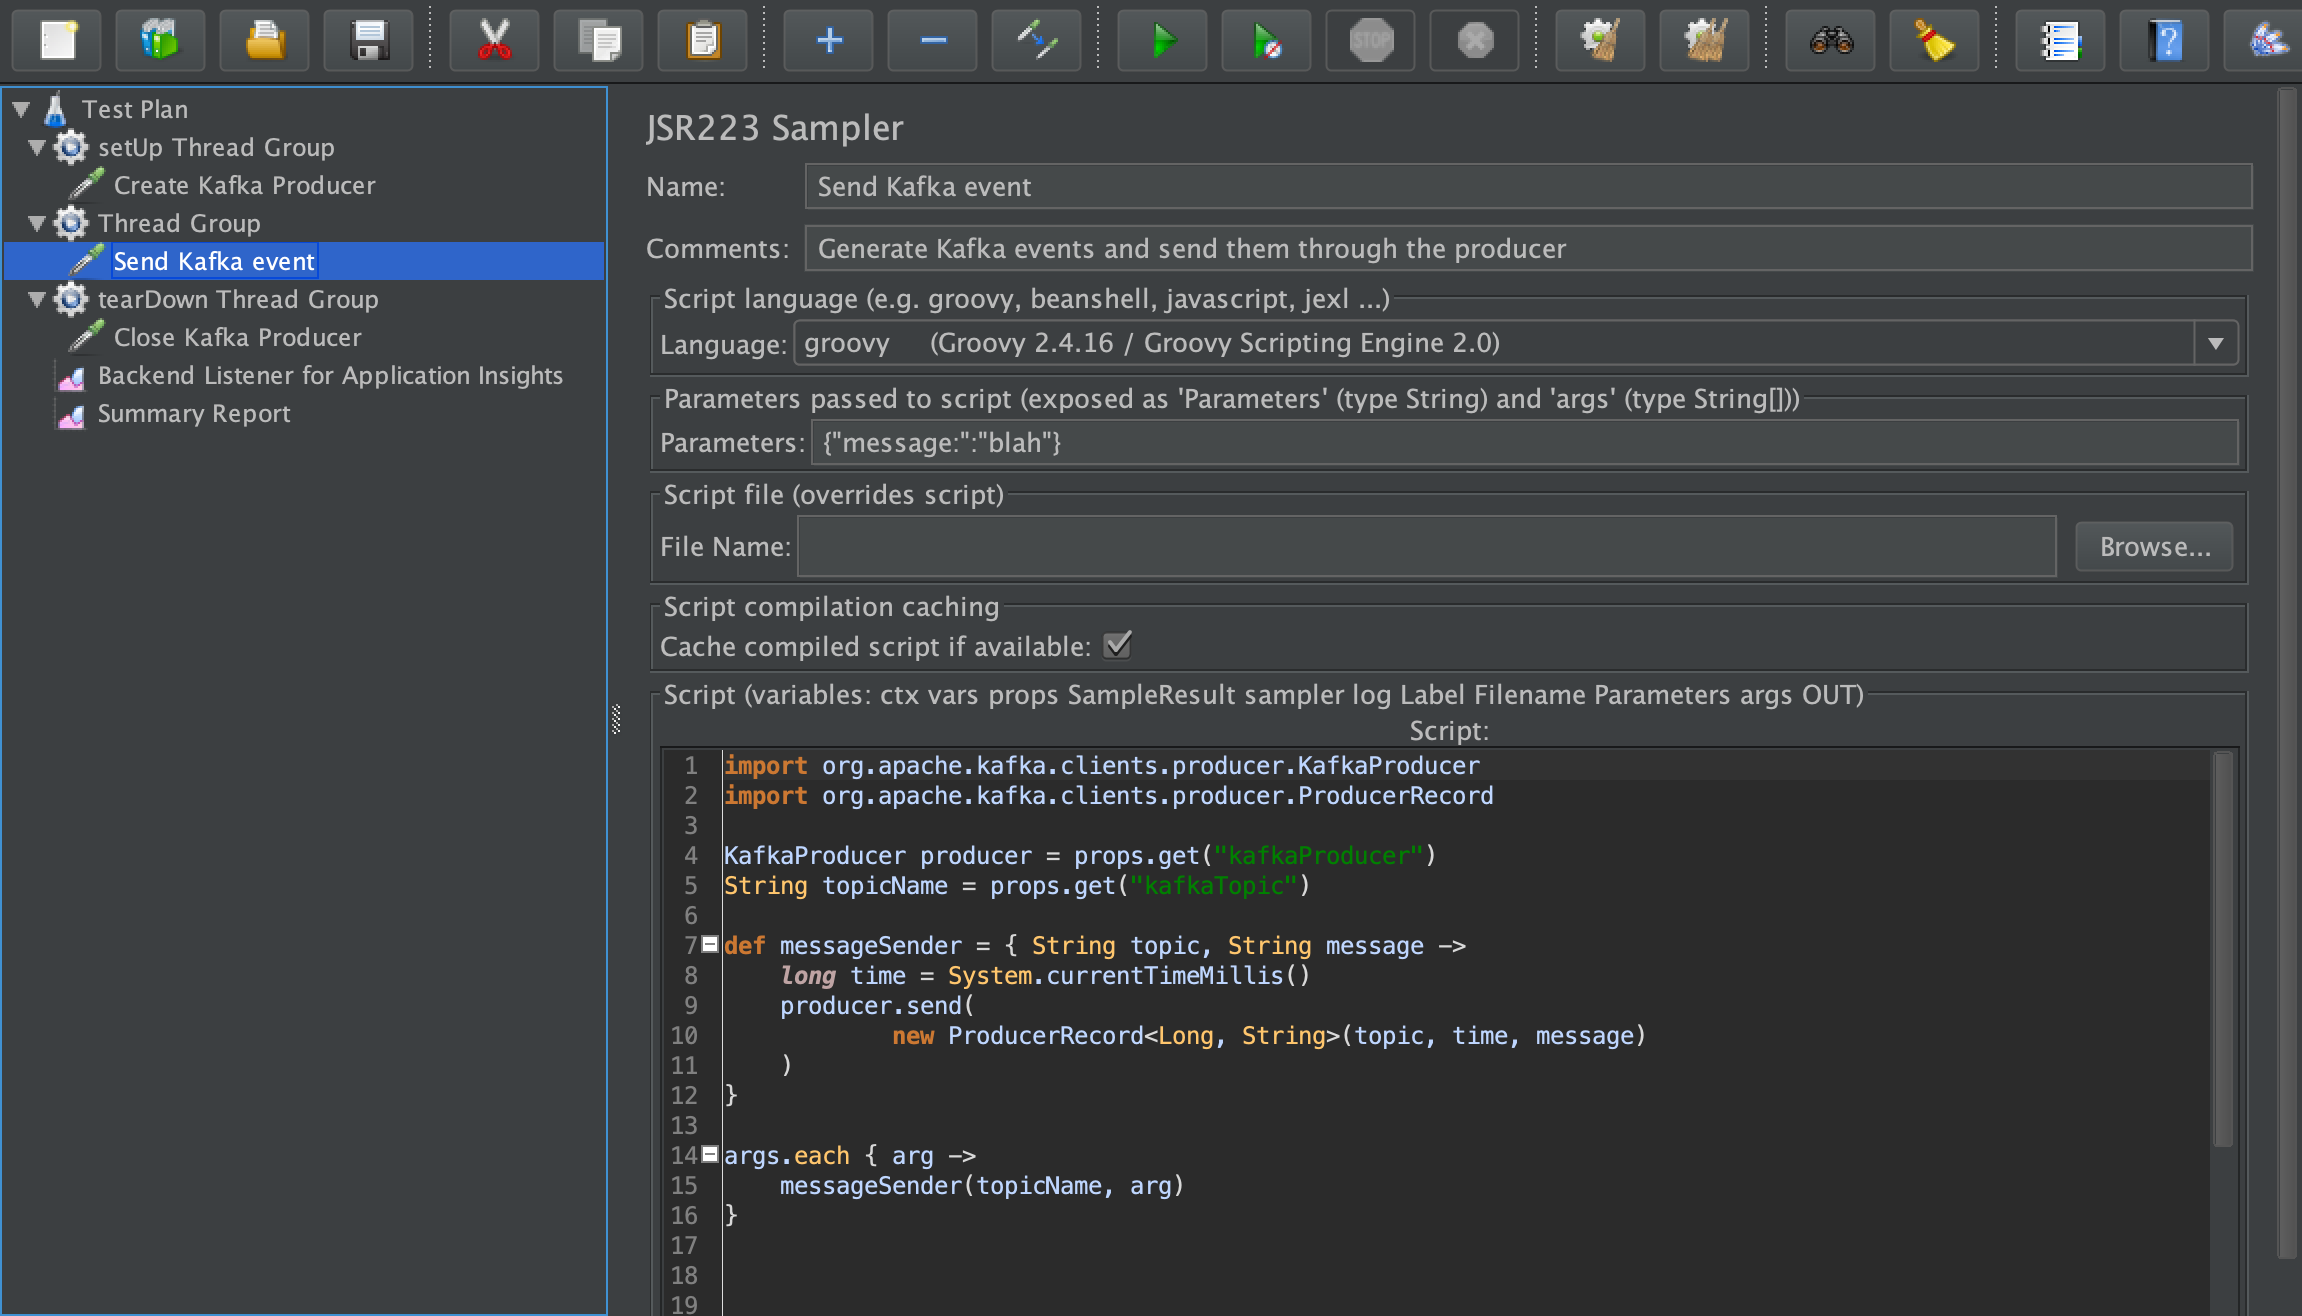Start test without pauses

pyautogui.click(x=1265, y=40)
